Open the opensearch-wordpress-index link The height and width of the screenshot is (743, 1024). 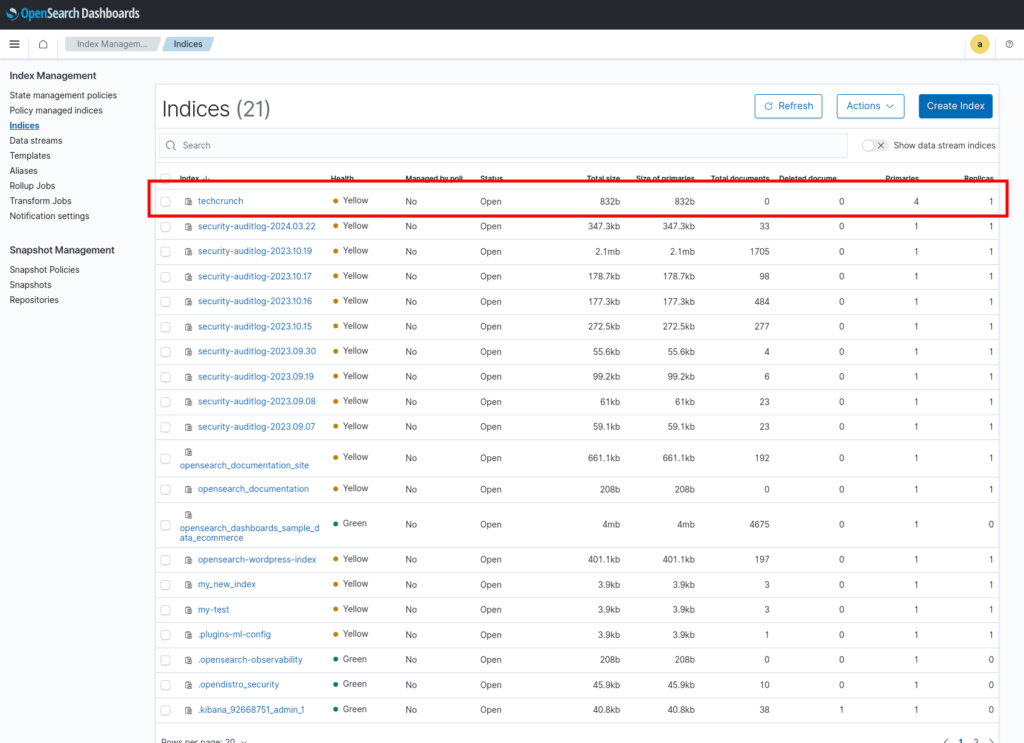257,560
